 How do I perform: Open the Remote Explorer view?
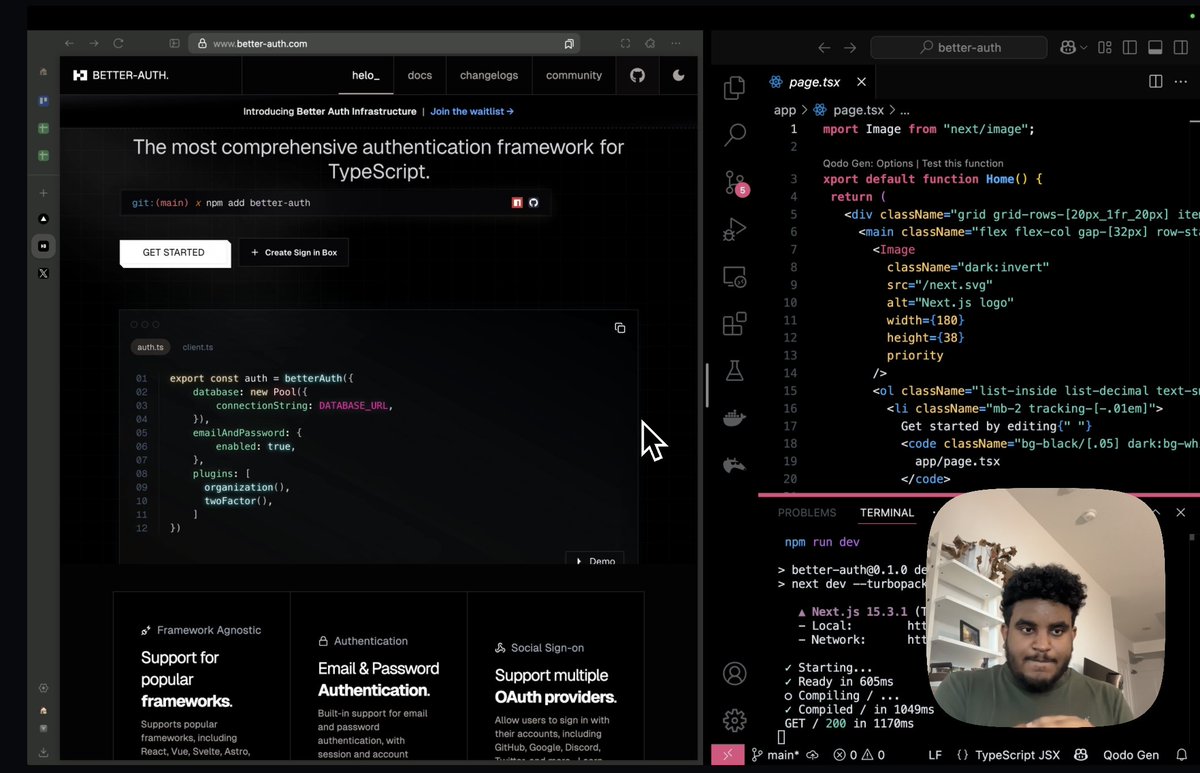coord(734,277)
